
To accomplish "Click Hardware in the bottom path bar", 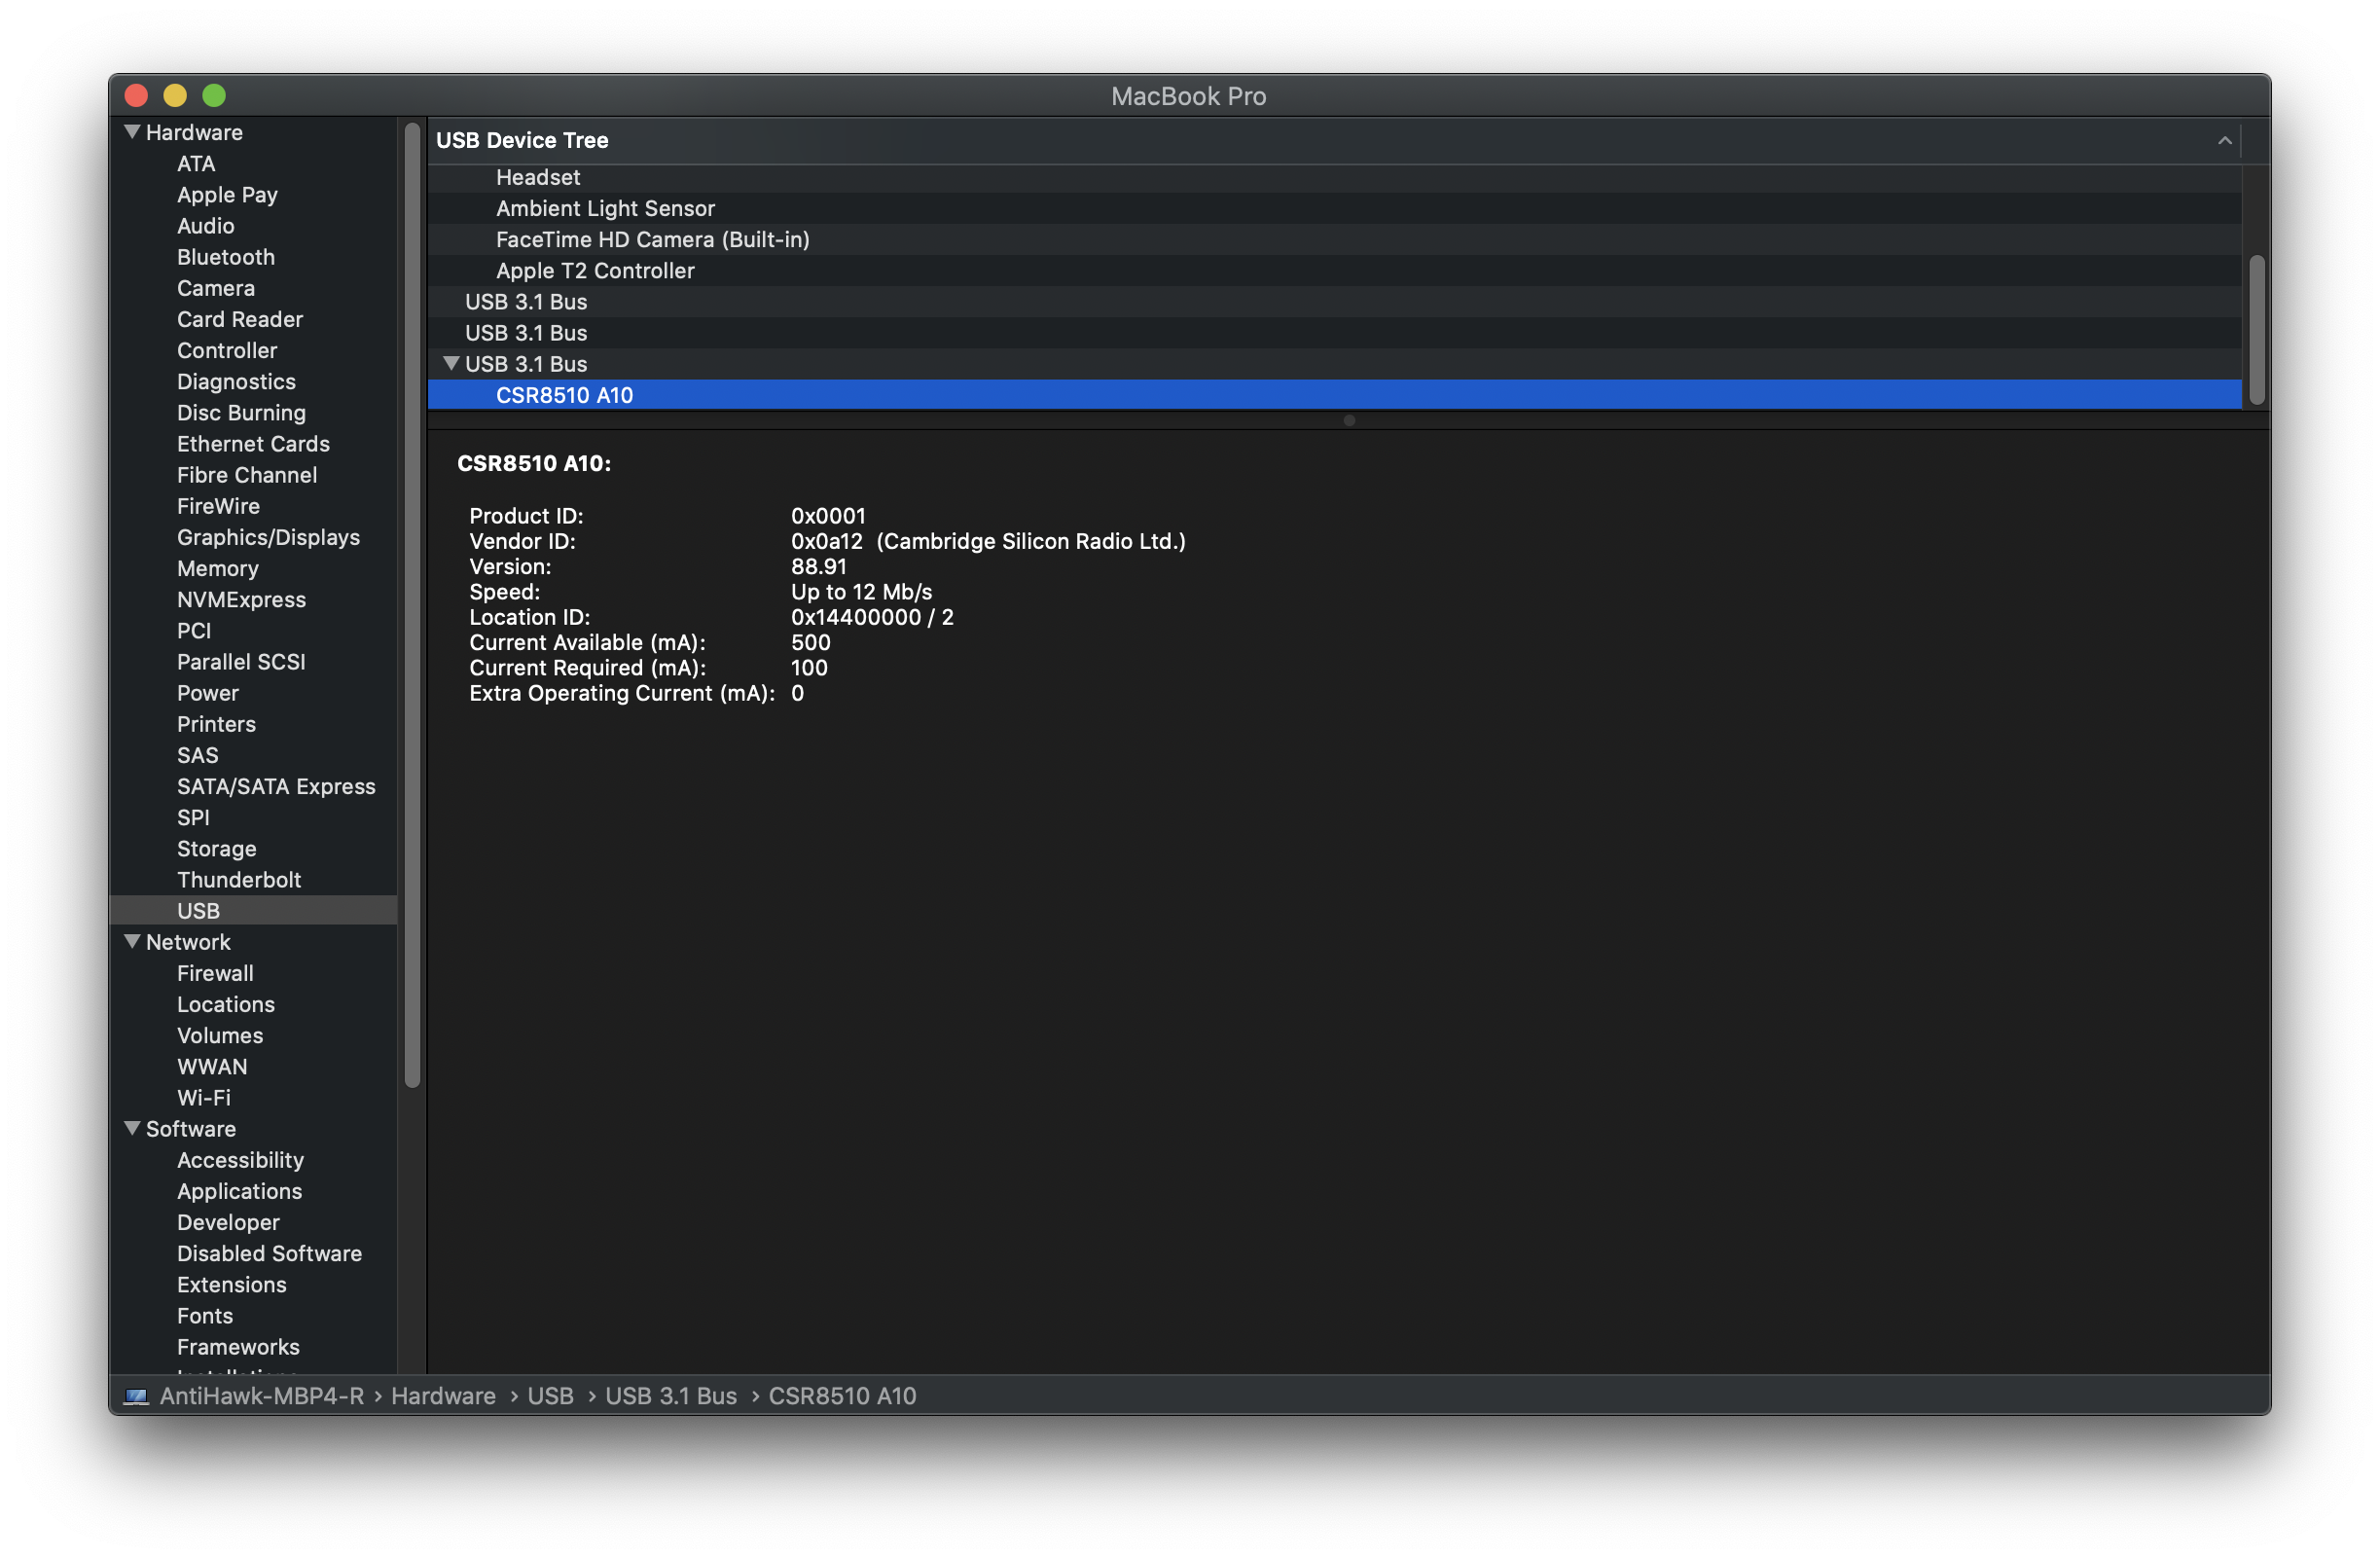I will 443,1396.
